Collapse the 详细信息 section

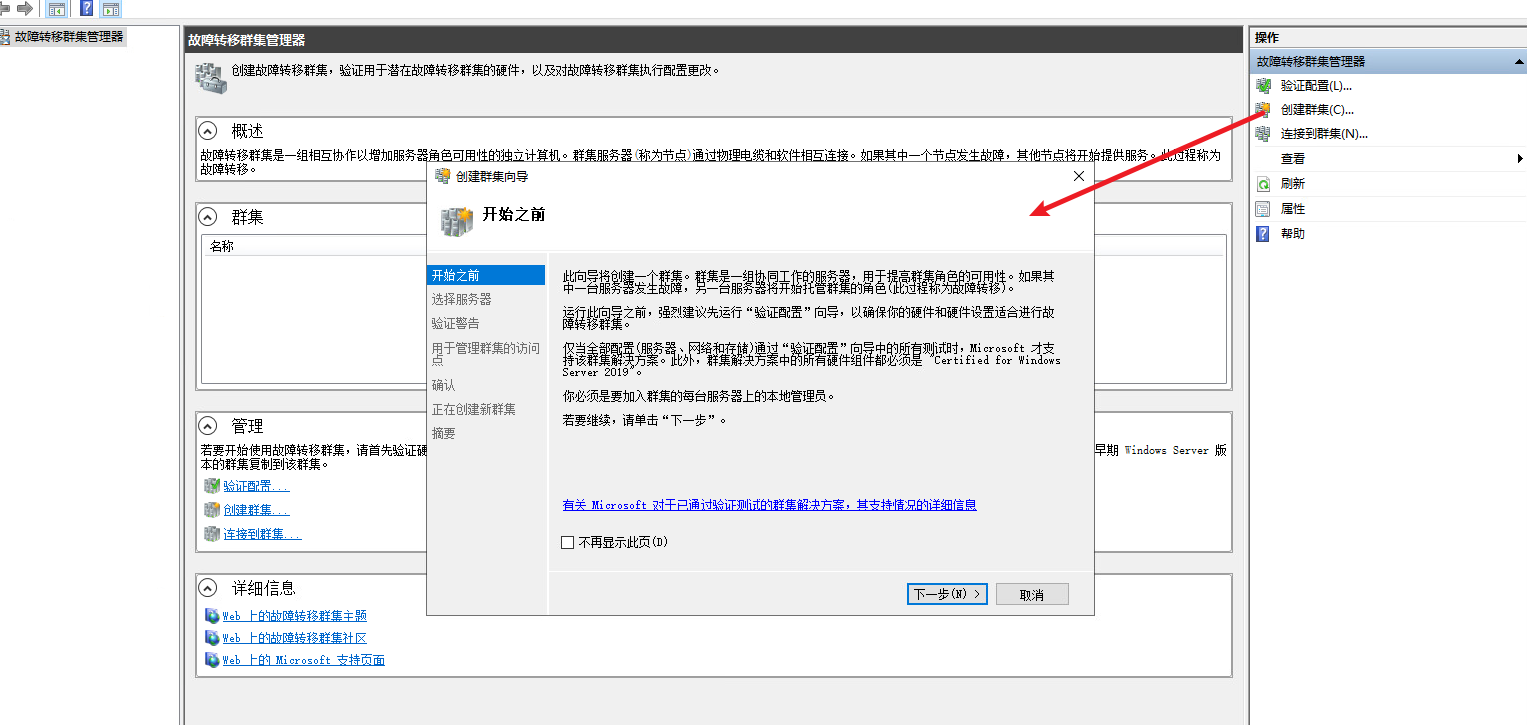(208, 588)
